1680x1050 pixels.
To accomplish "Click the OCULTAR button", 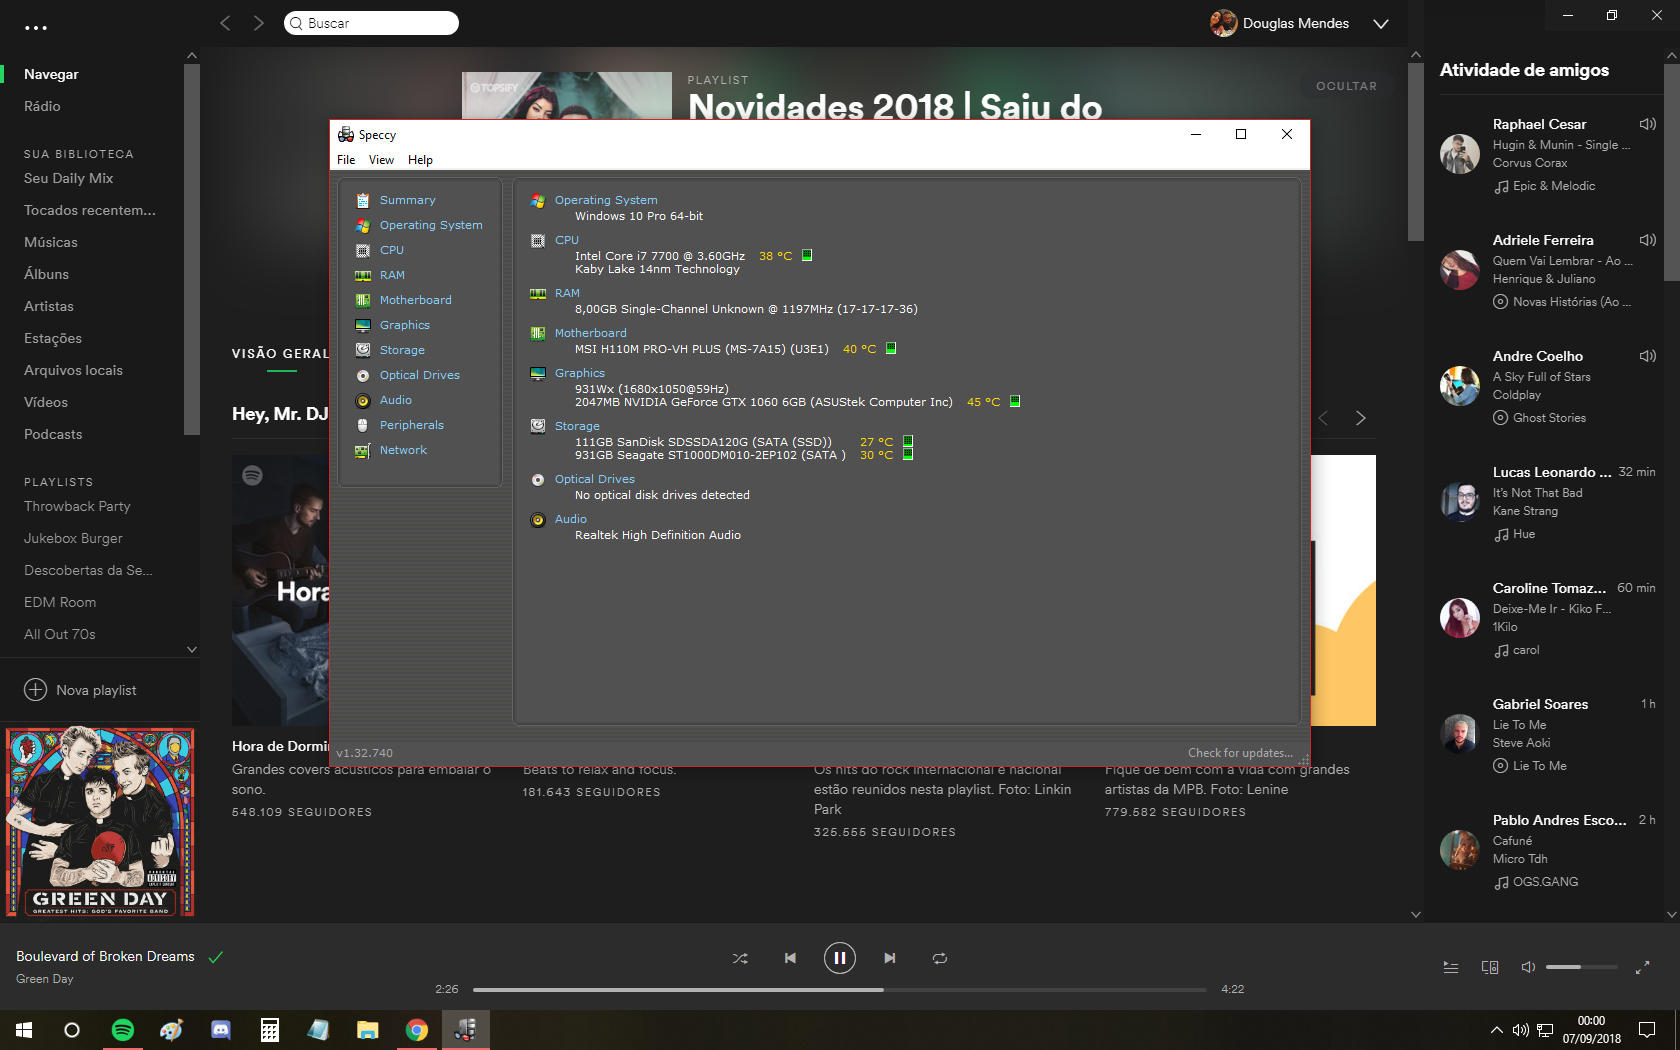I will 1346,86.
